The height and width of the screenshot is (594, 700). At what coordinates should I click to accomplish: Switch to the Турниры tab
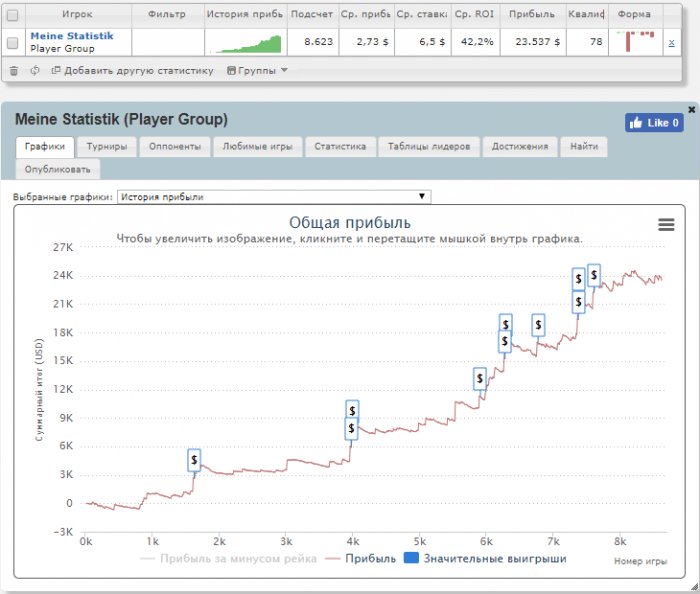coord(105,147)
